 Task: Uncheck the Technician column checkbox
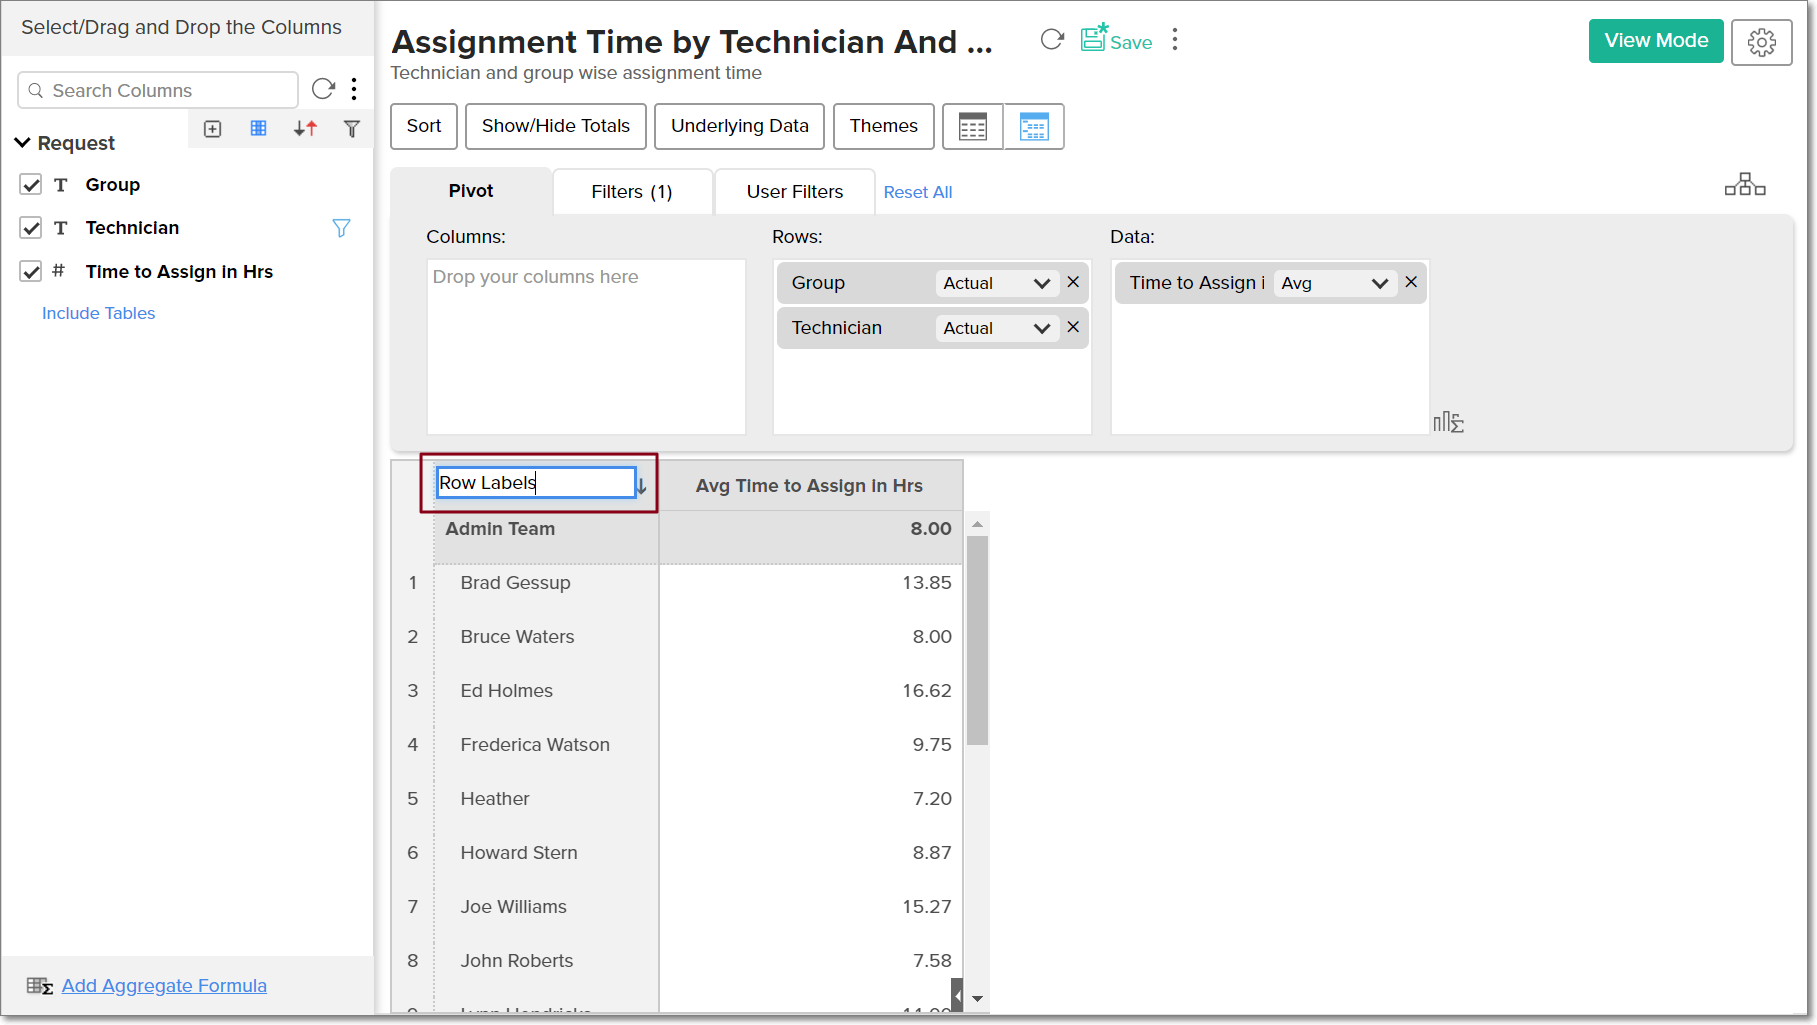coord(31,228)
